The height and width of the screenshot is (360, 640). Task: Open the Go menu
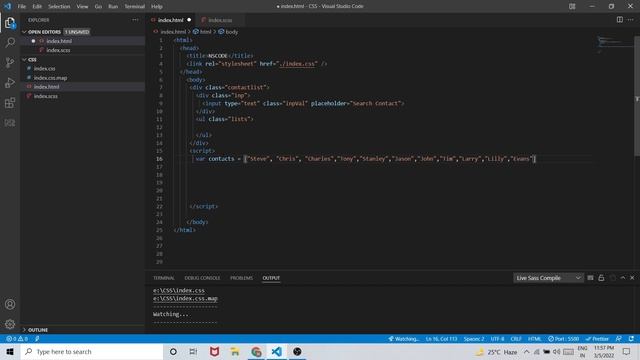(98, 7)
